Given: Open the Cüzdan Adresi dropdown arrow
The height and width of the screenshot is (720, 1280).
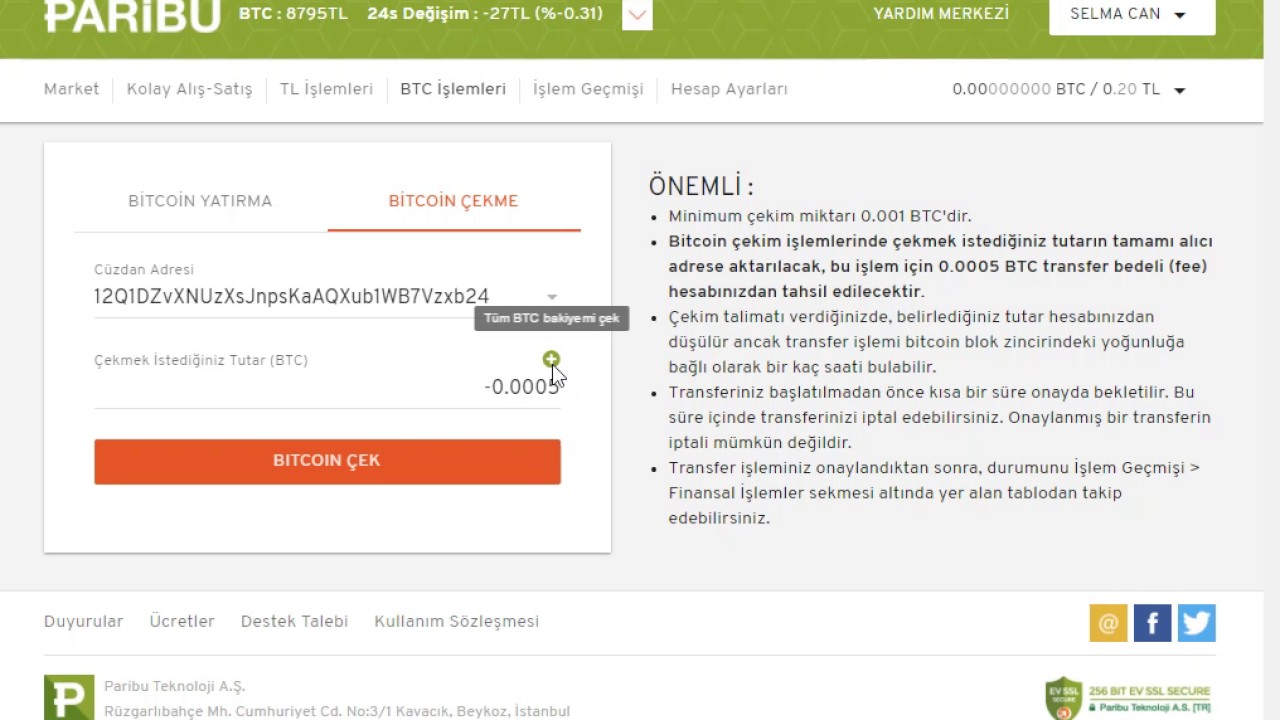Looking at the screenshot, I should (552, 297).
